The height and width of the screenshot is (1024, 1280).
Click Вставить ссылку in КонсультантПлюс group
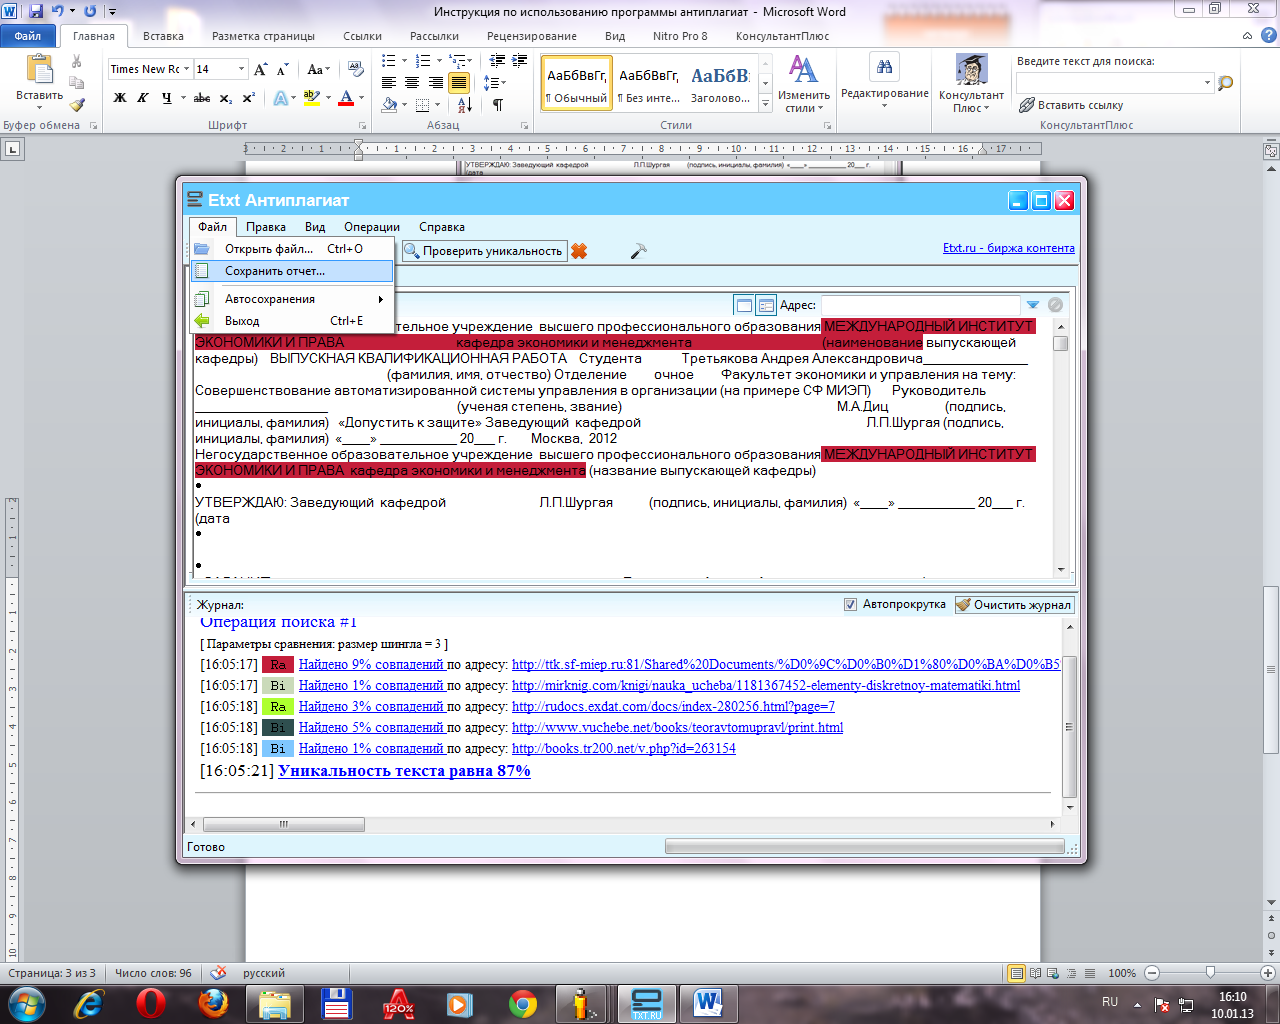tap(1070, 105)
